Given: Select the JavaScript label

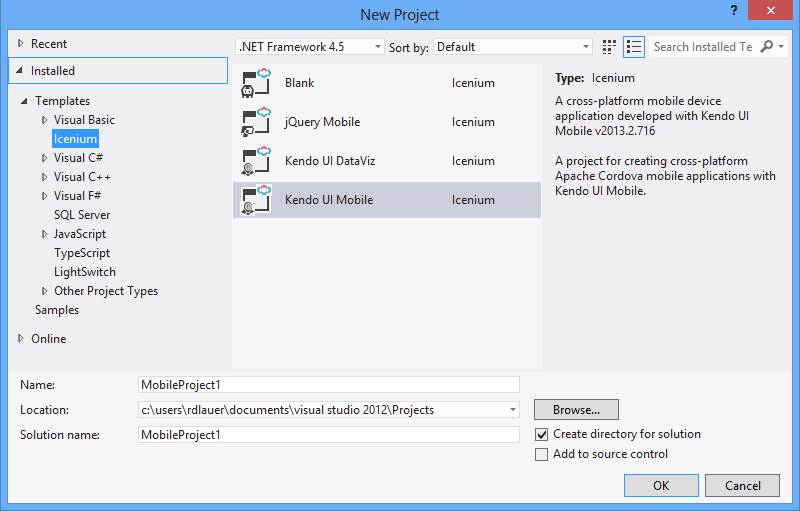Looking at the screenshot, I should (x=80, y=235).
